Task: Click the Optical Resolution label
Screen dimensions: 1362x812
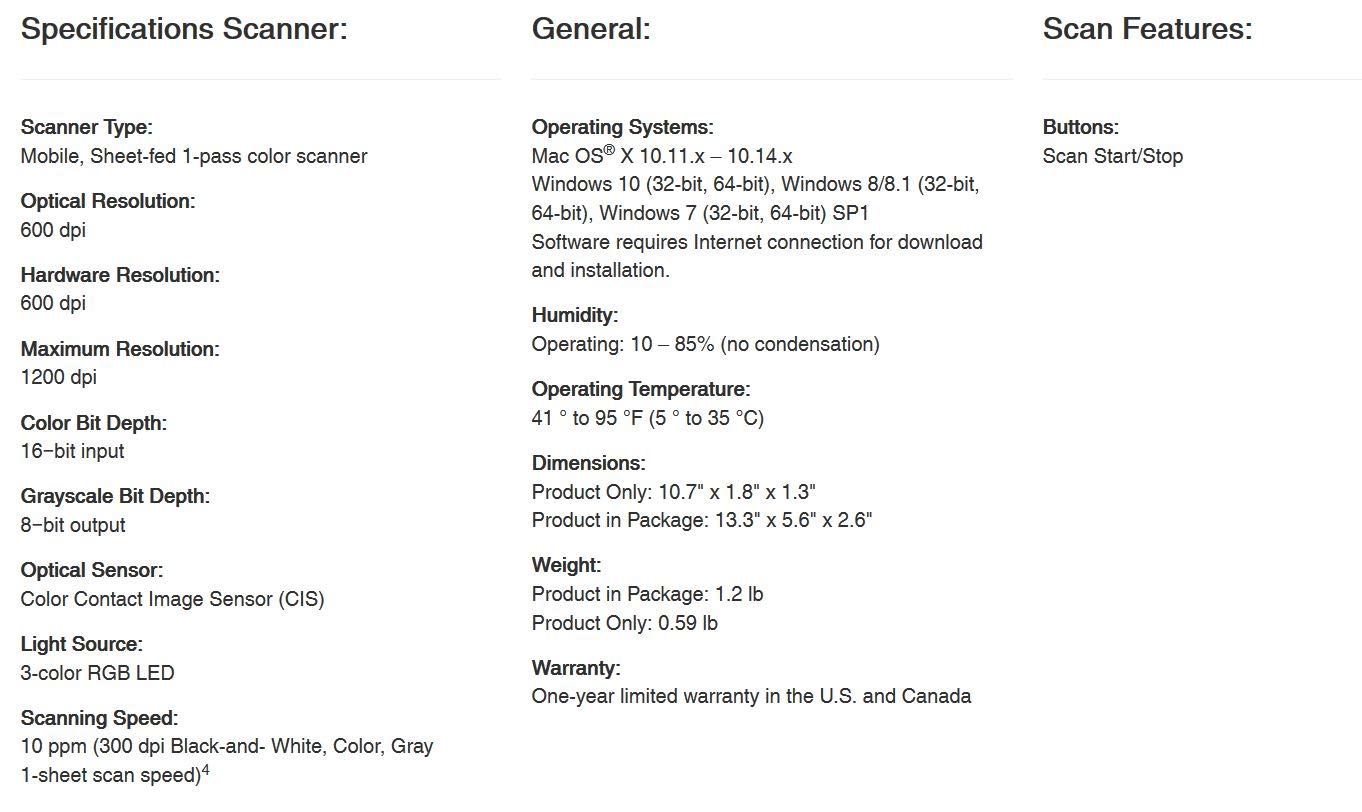Action: coord(108,201)
